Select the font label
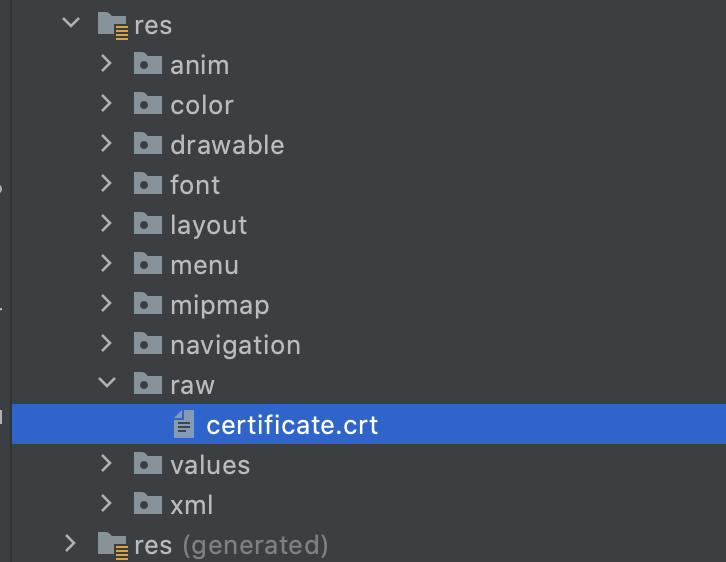Screen dimensions: 726x562 tap(195, 185)
